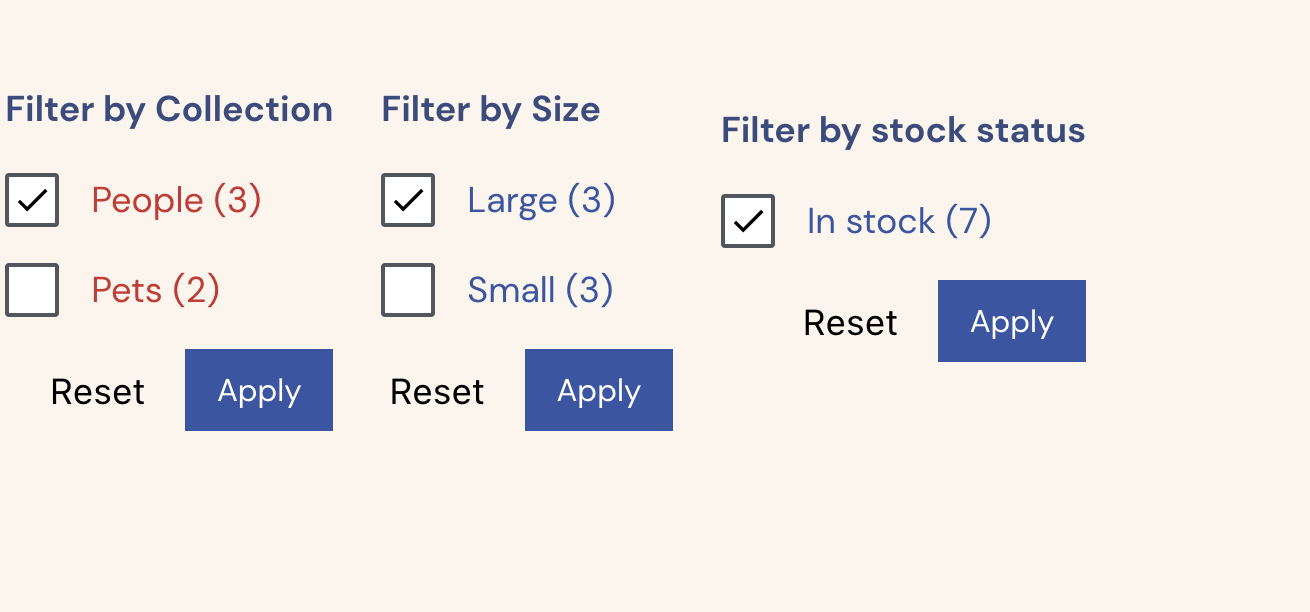Click the Filter by Collection heading
Viewport: 1310px width, 612px height.
point(169,109)
